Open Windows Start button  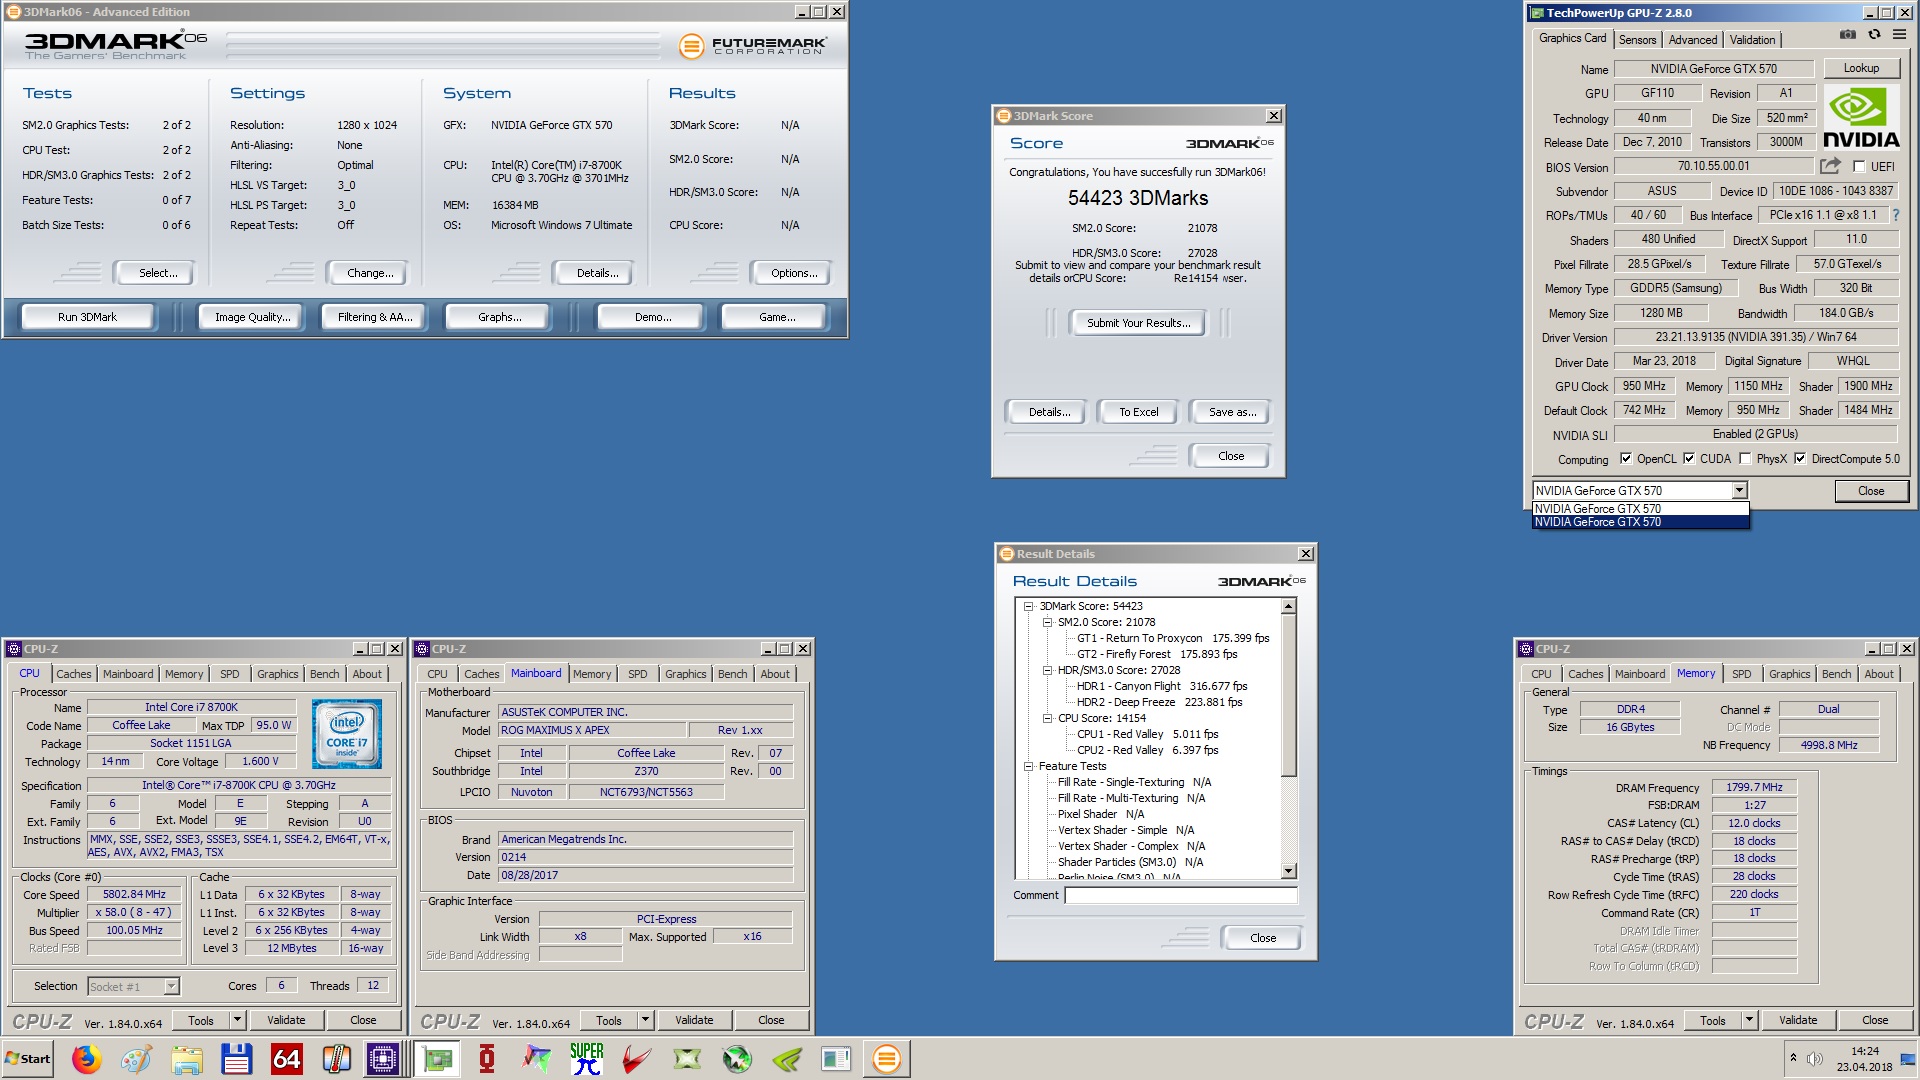point(28,1059)
